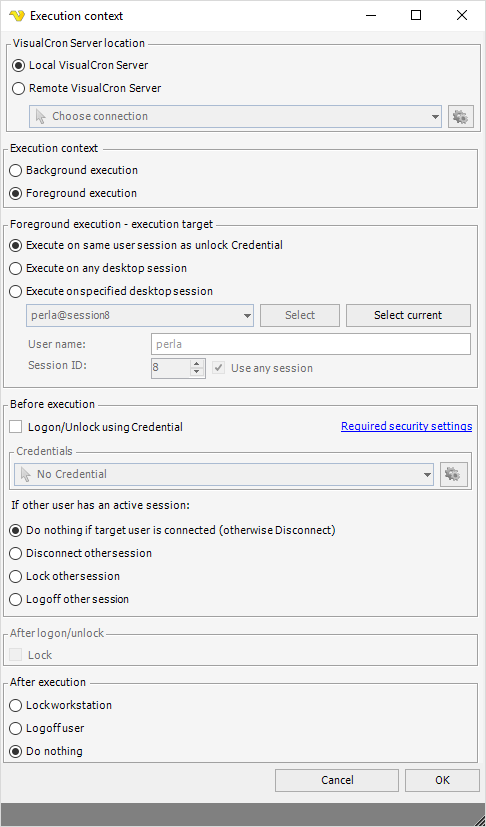Screen dimensions: 486x827
Task: Open the perla@session8 session dropdown
Action: click(140, 315)
